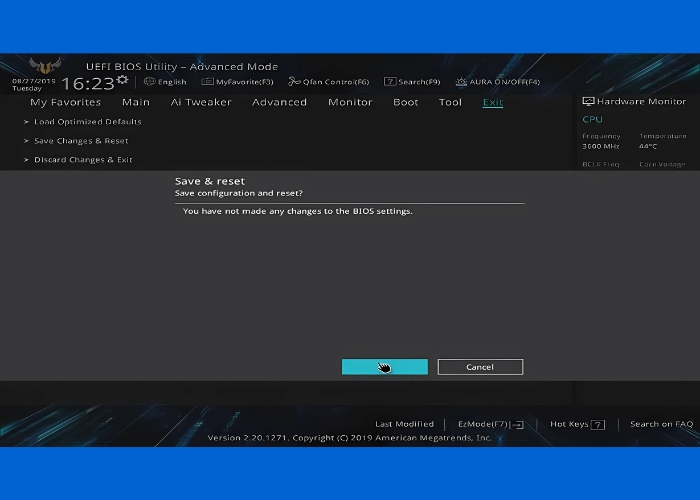Expand Load Optimized Defaults entry
This screenshot has width=700, height=500.
tap(87, 122)
